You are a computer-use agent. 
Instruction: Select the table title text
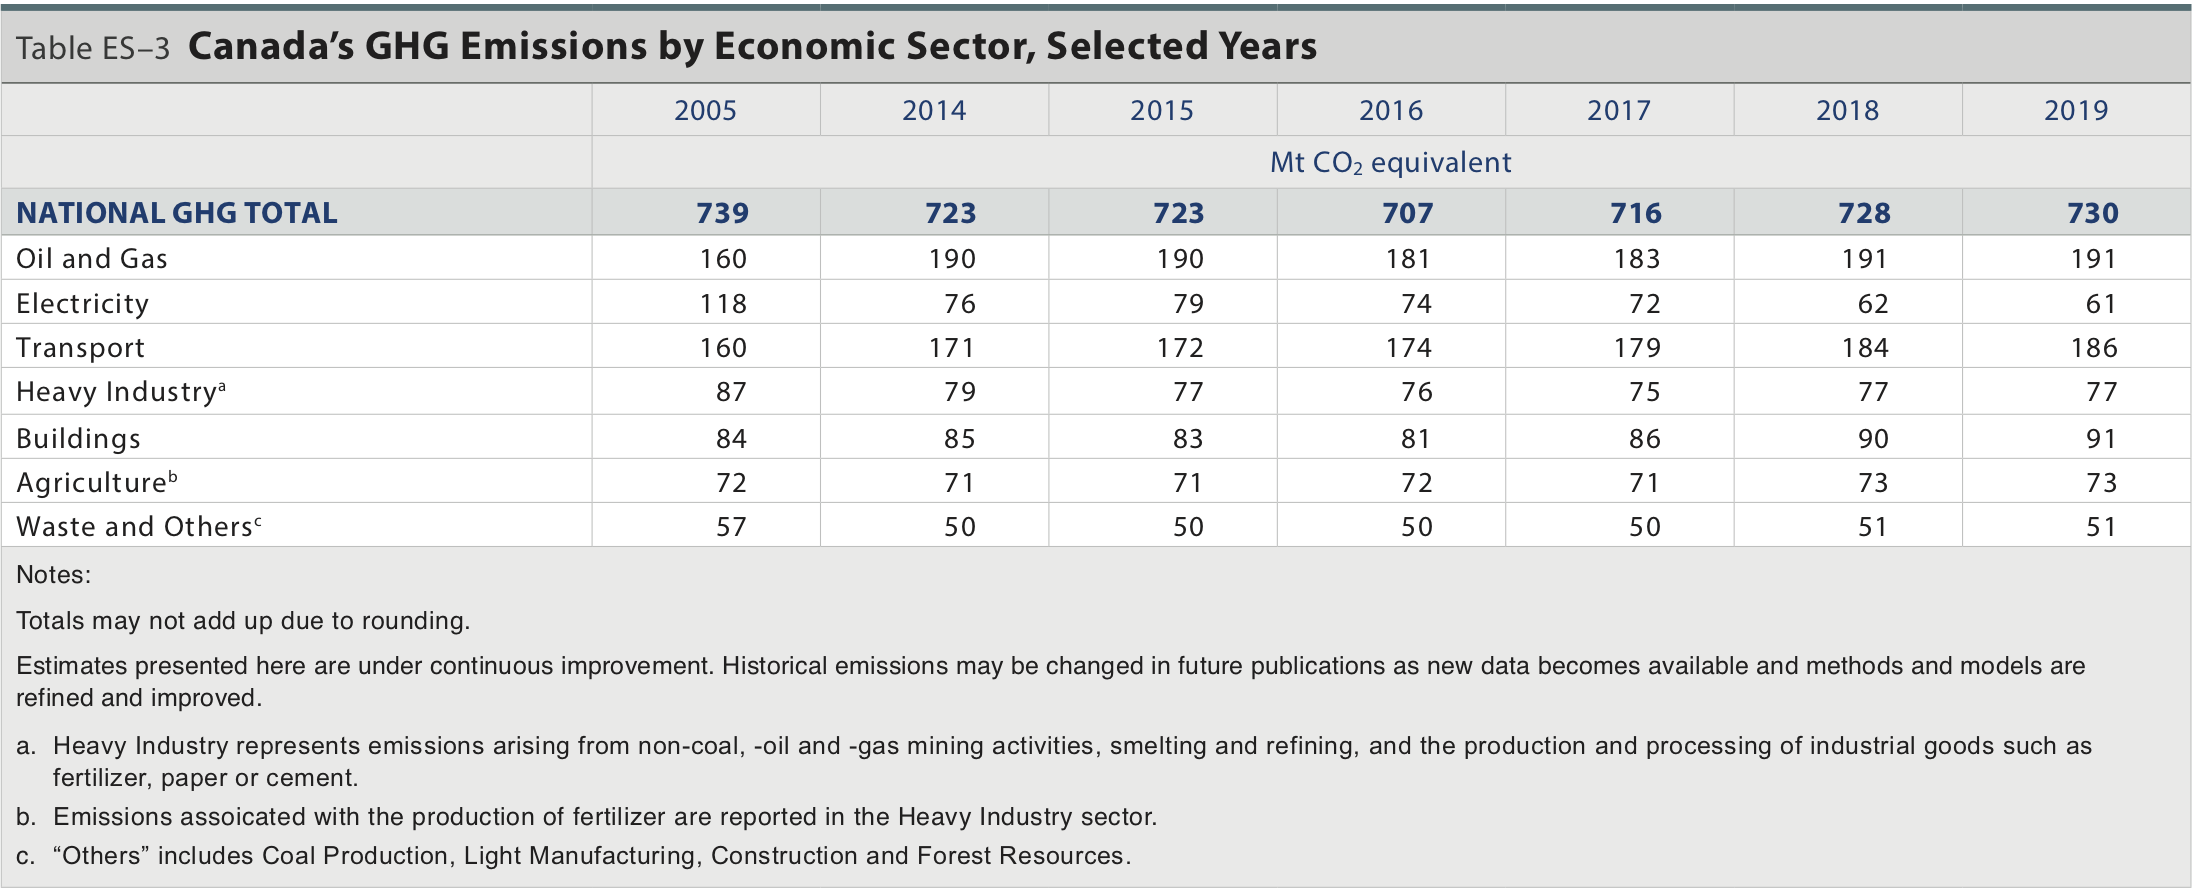(752, 46)
